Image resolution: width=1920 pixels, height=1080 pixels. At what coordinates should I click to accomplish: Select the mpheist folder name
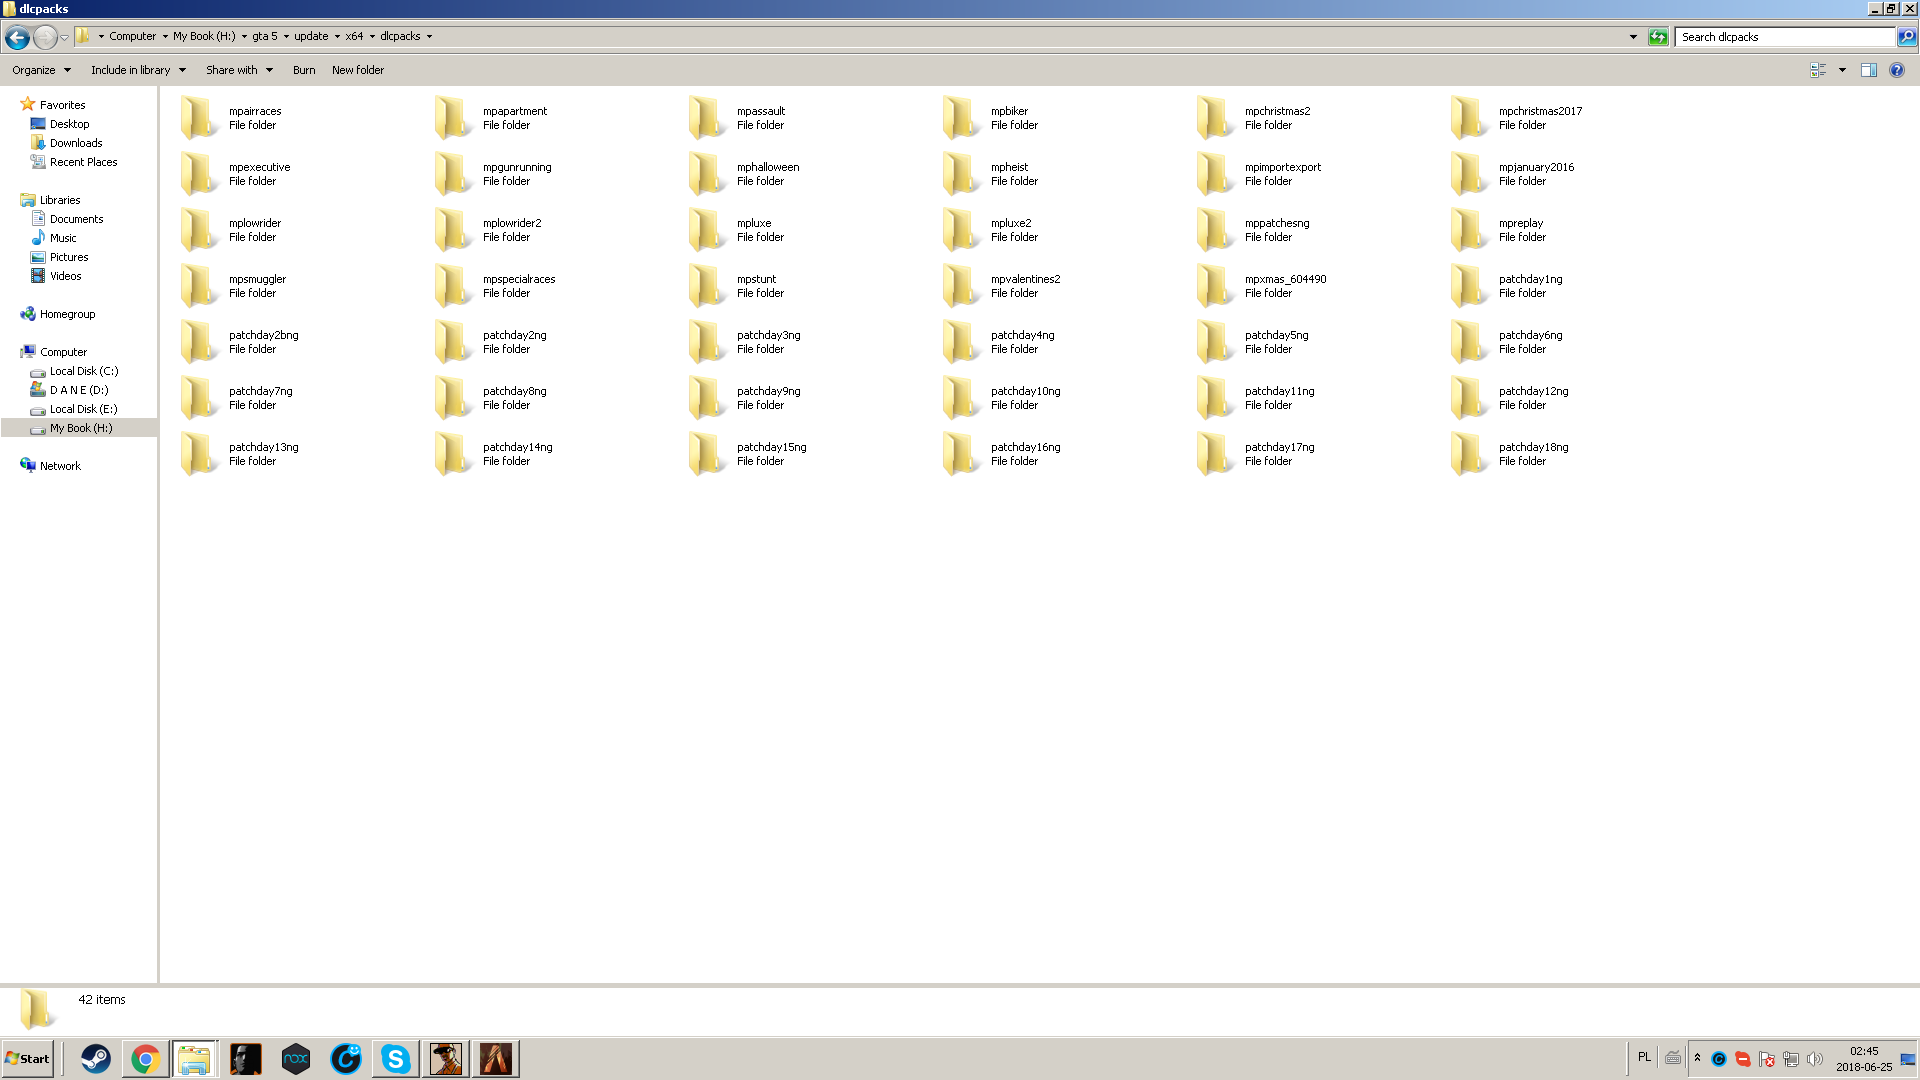1009,167
